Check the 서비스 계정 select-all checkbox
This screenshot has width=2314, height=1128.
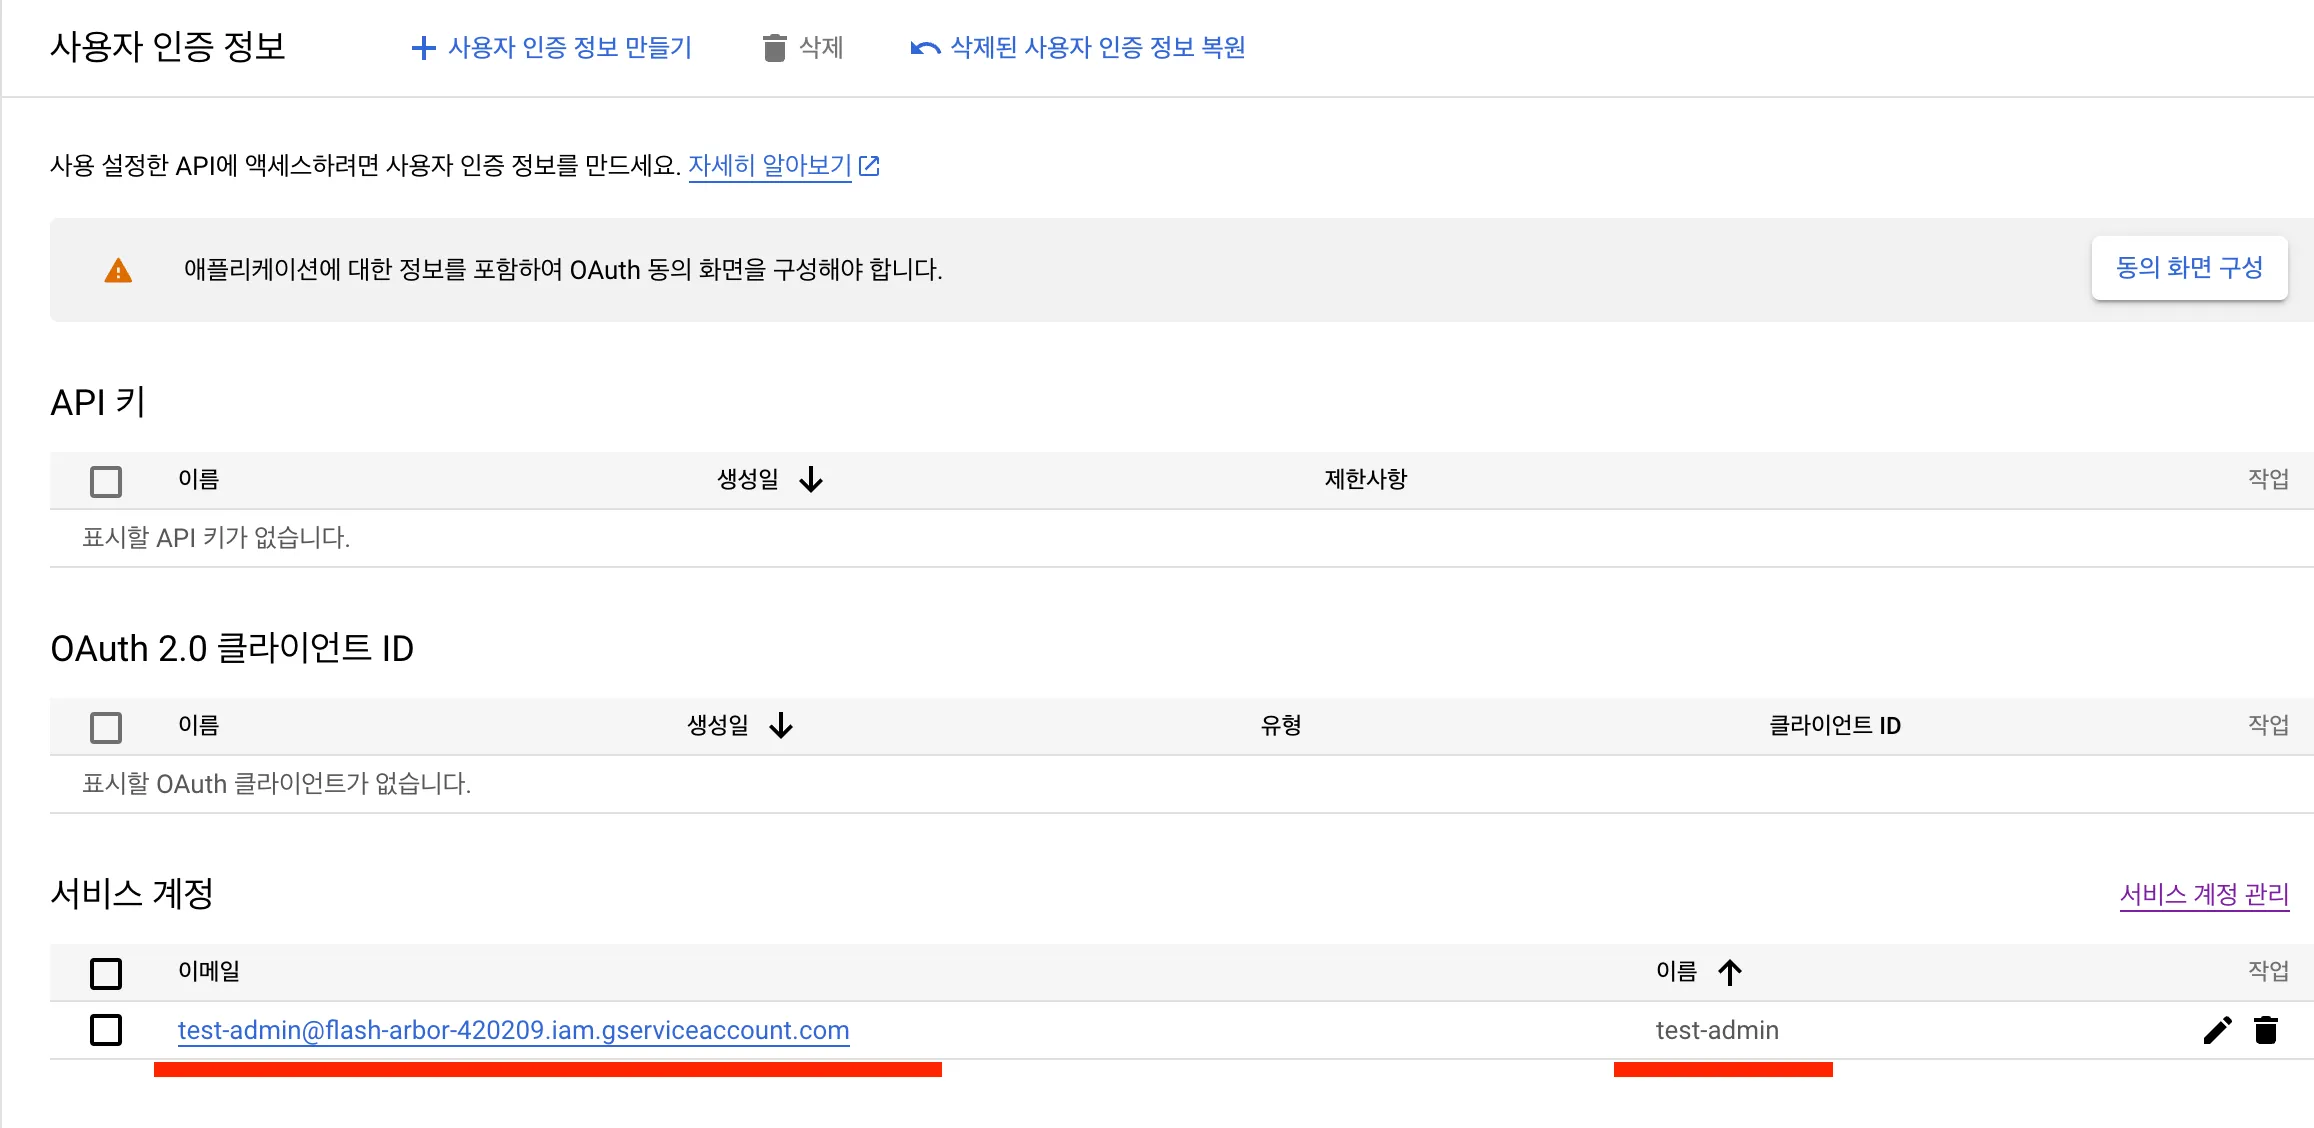point(106,971)
